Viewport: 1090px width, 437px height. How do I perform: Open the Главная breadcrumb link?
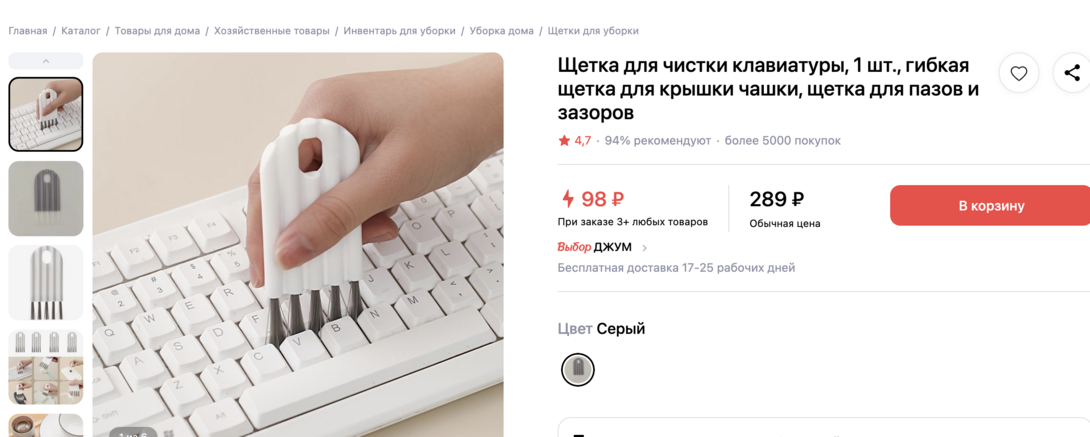28,31
